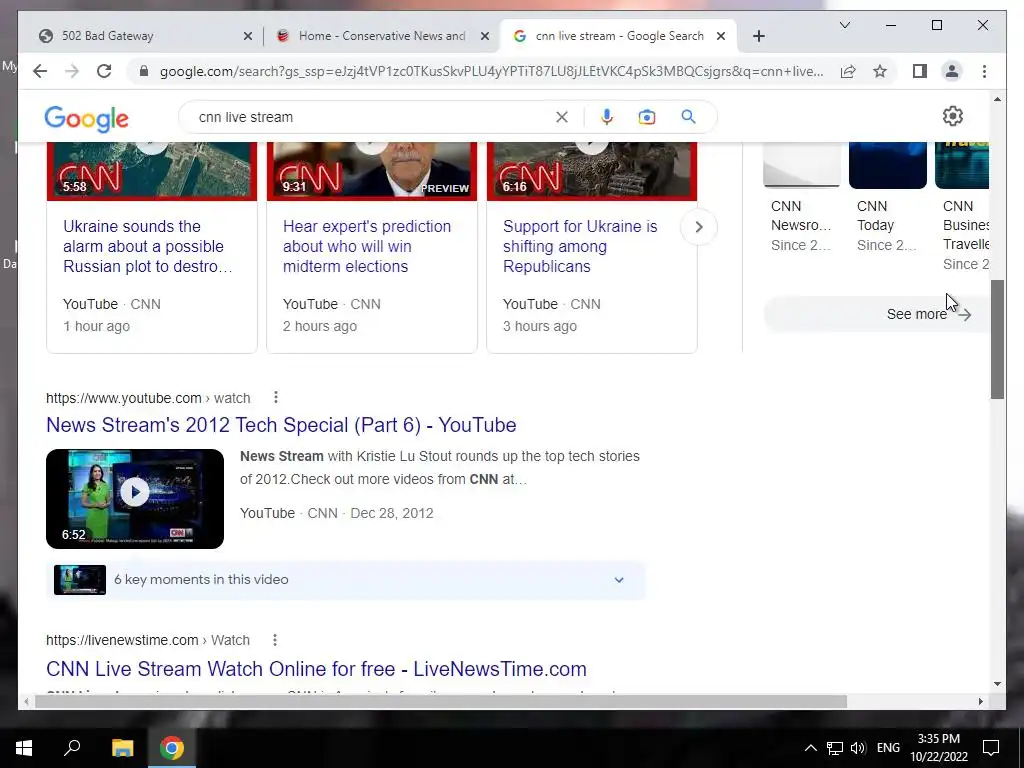The height and width of the screenshot is (768, 1024).
Task: Open the Chrome profile avatar
Action: pos(952,71)
